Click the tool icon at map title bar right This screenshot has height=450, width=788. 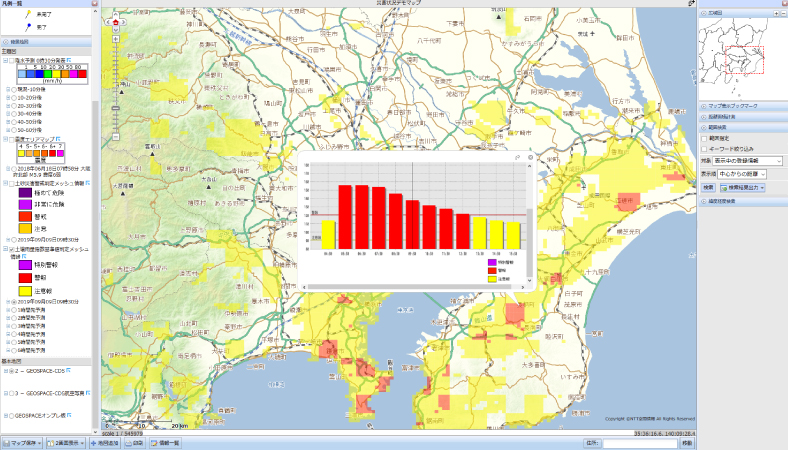(692, 3)
